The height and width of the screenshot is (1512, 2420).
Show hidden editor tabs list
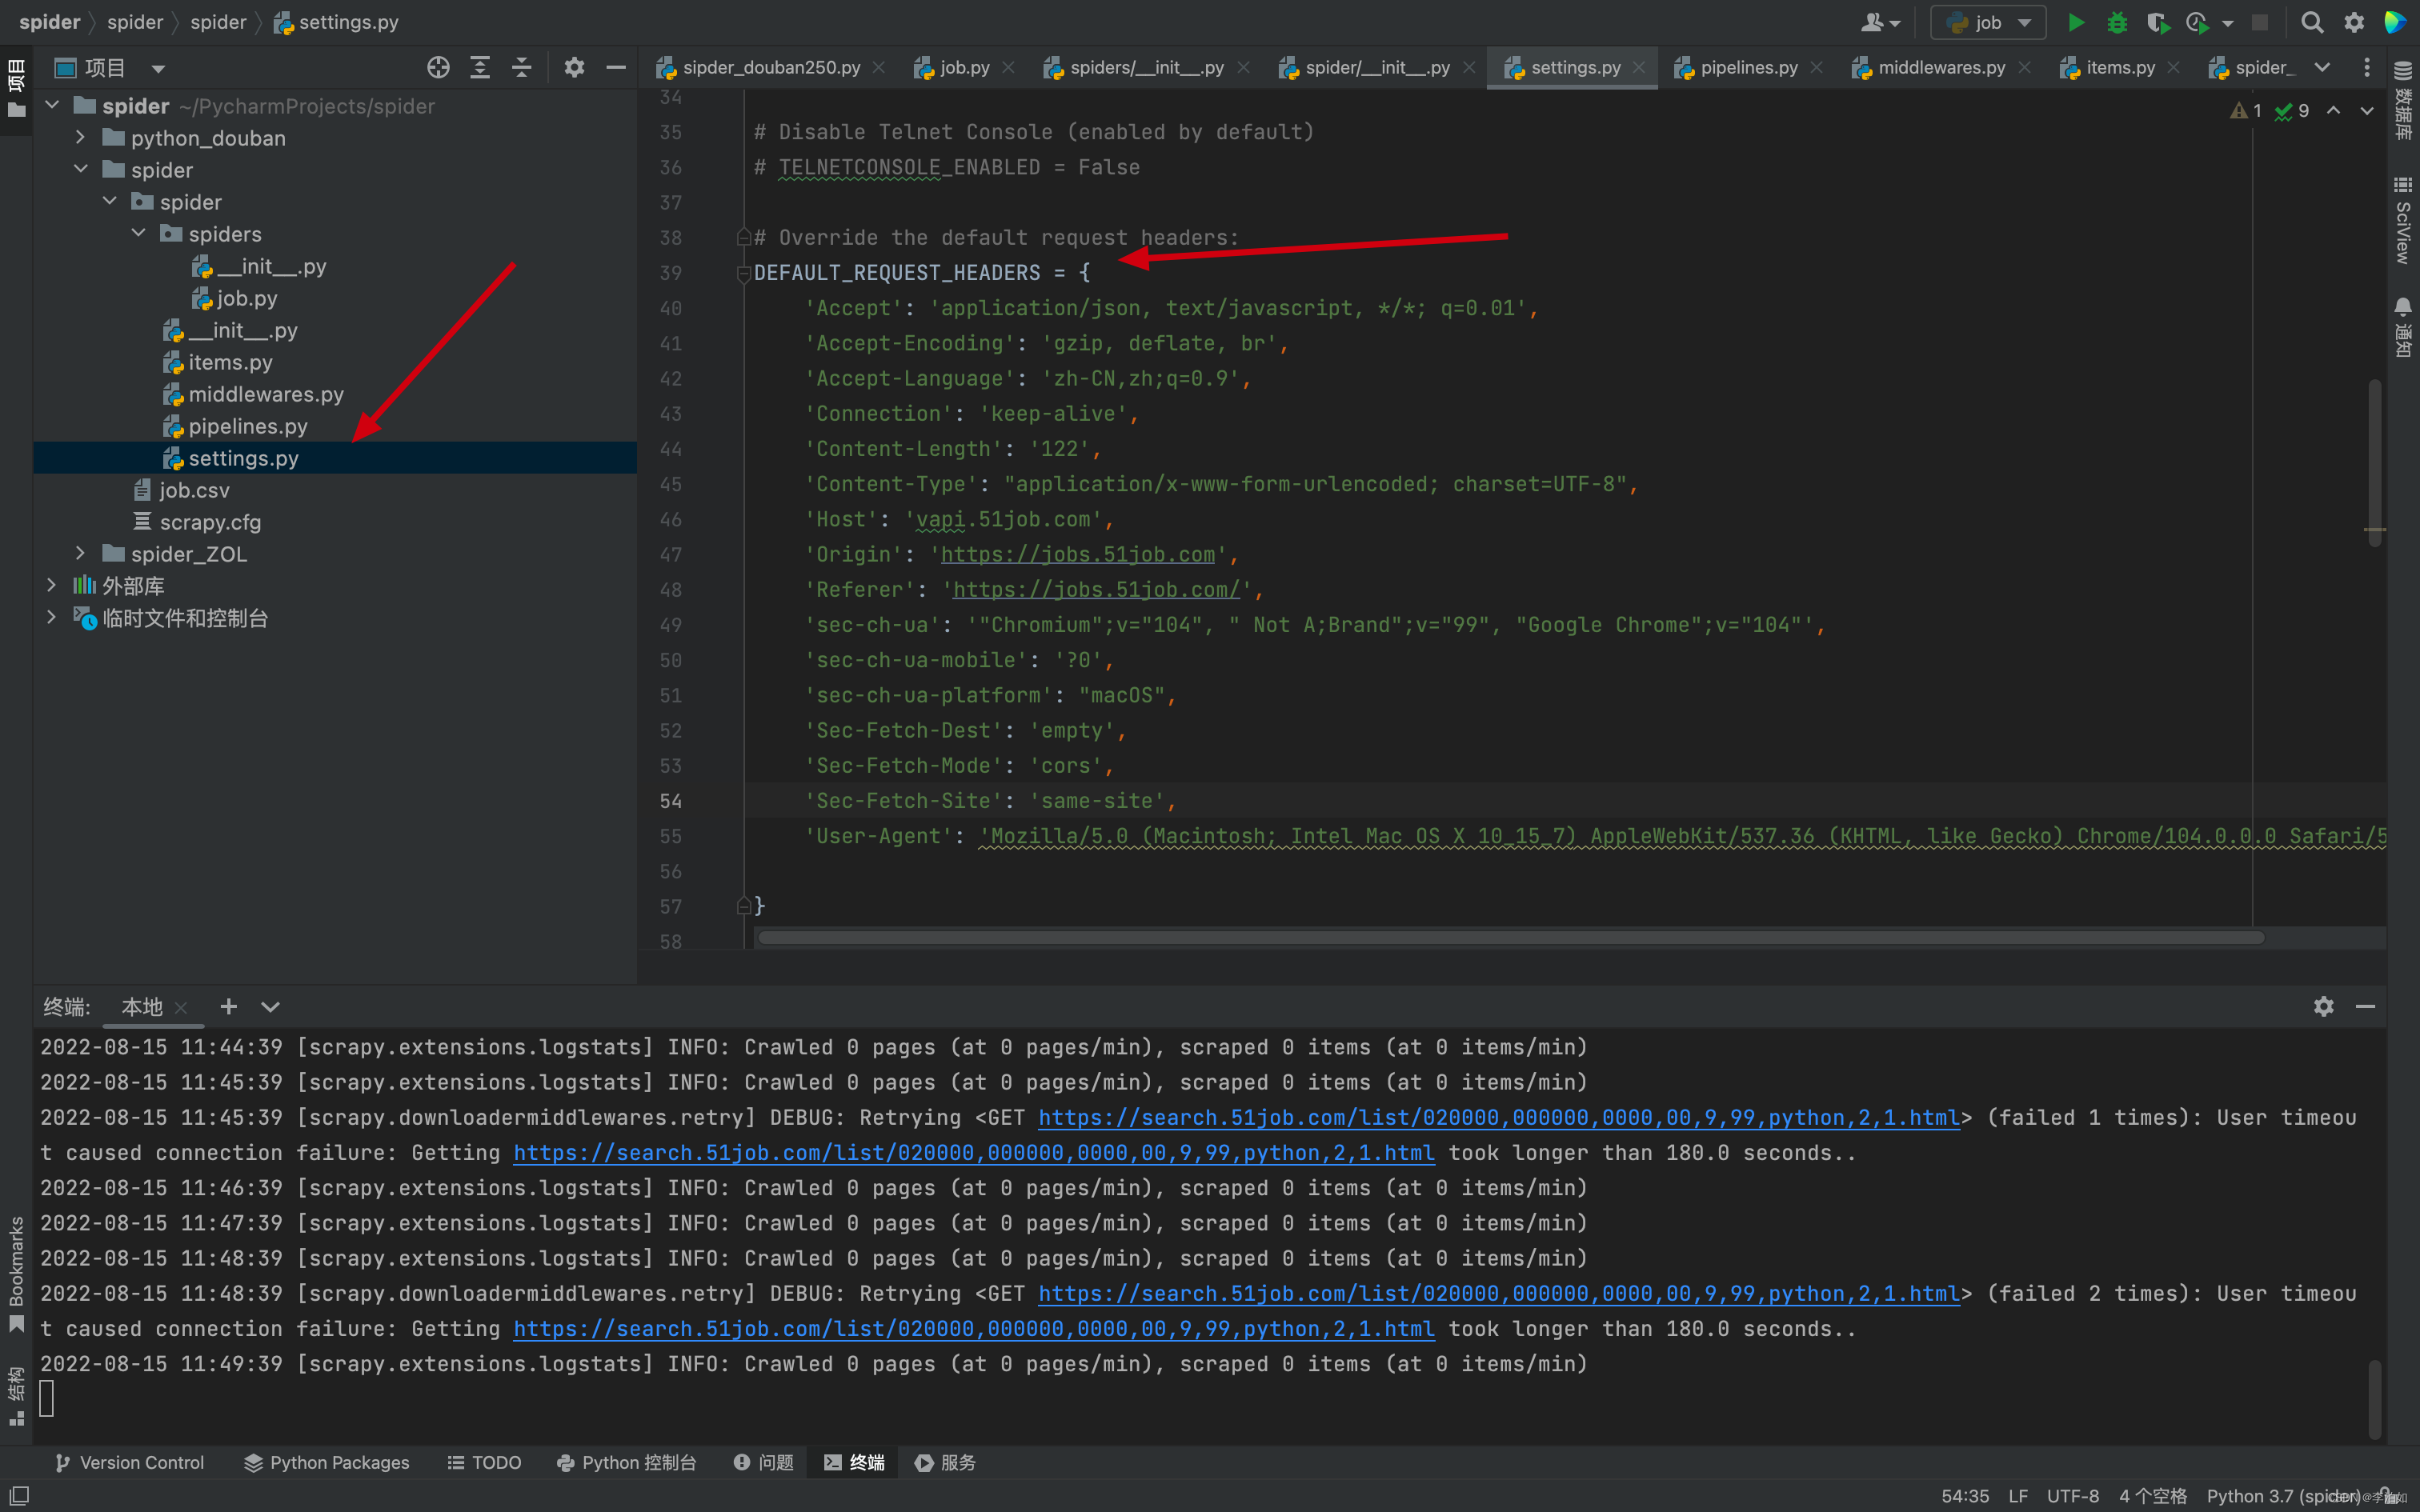pyautogui.click(x=2322, y=67)
